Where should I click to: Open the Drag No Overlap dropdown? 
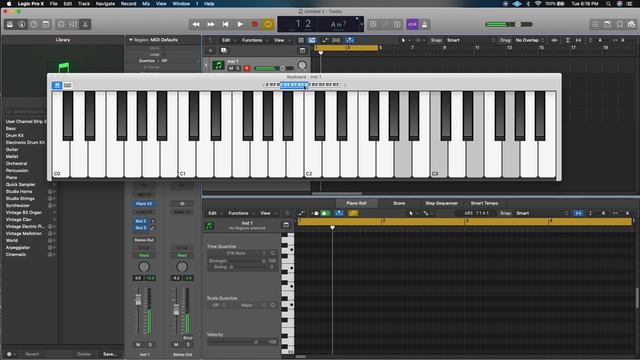coord(529,40)
